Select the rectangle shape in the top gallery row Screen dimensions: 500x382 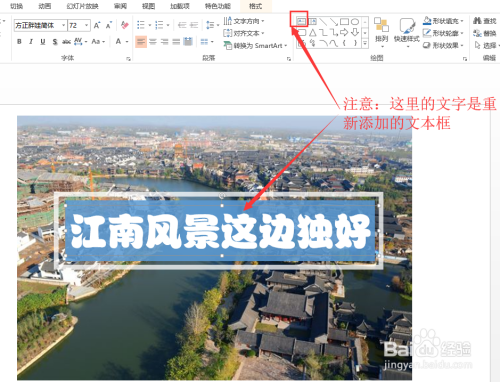click(344, 22)
